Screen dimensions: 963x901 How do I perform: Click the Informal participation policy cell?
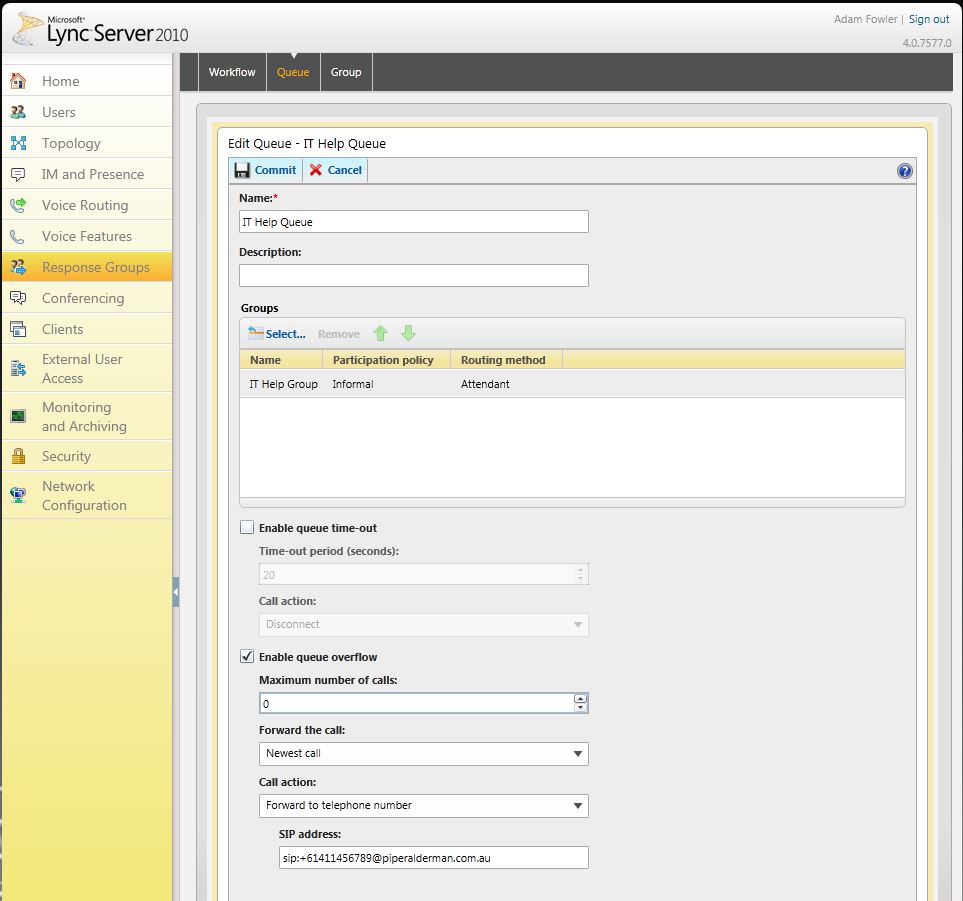click(x=353, y=384)
